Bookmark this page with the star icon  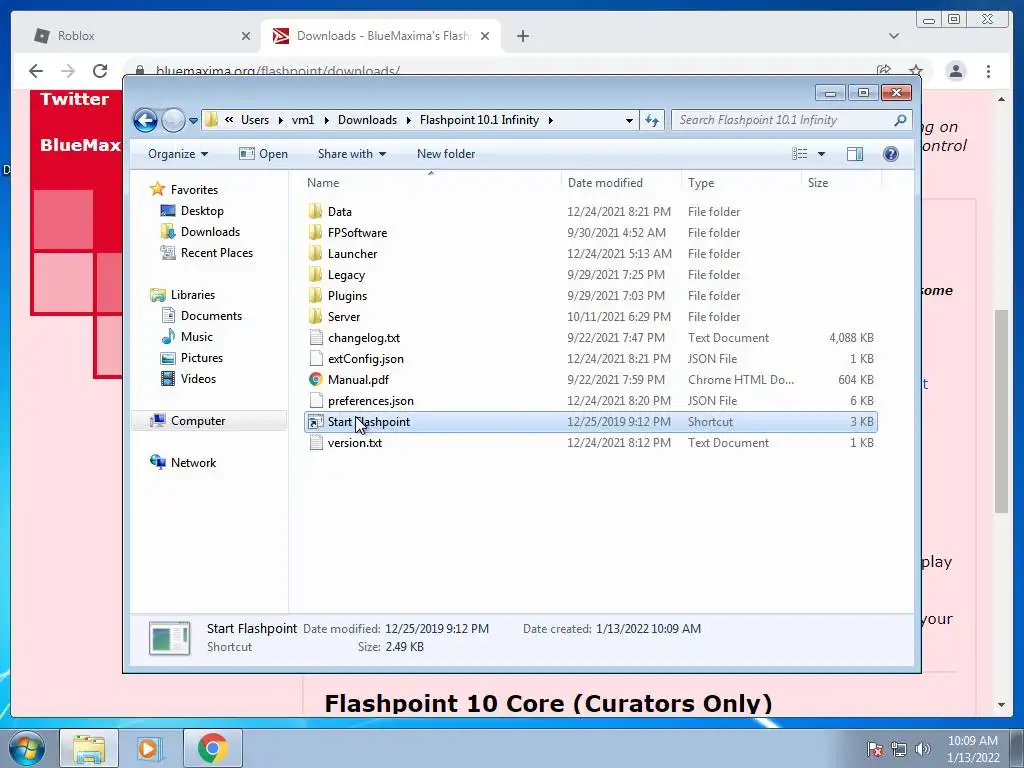[x=916, y=71]
